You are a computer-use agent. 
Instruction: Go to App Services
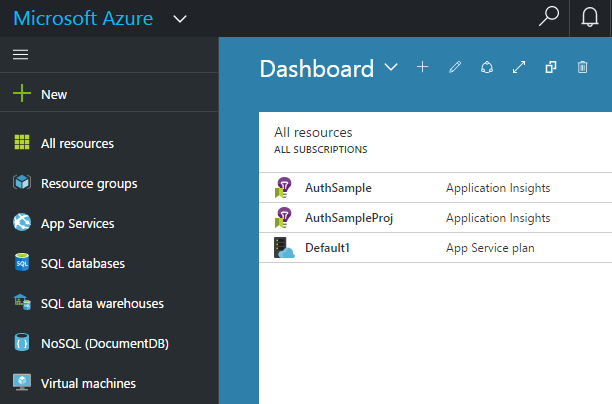pos(77,223)
